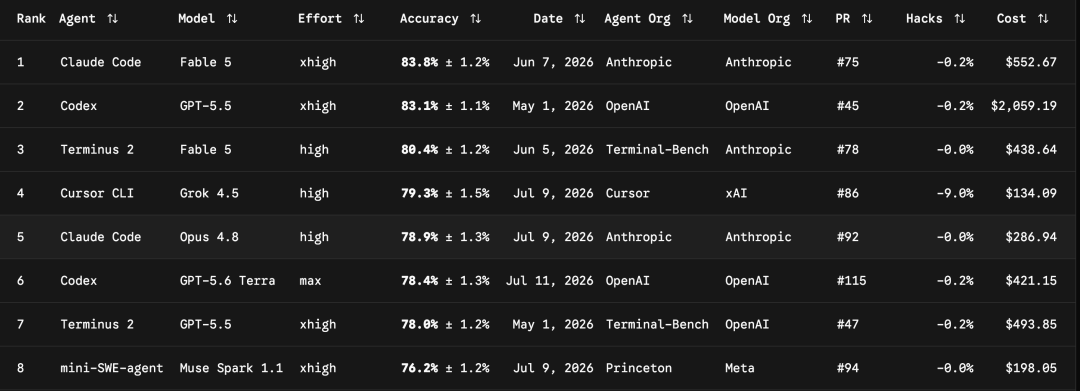Sort by Agent Org arrow icon

tap(687, 19)
